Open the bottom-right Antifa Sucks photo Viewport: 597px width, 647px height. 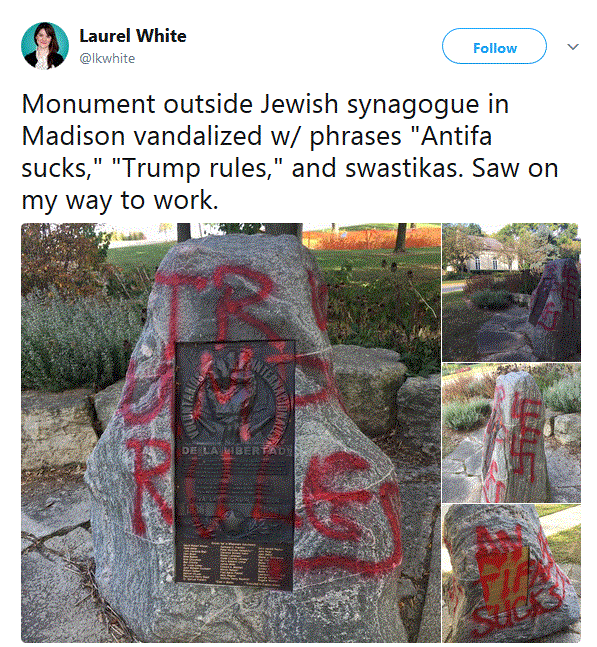tap(512, 573)
